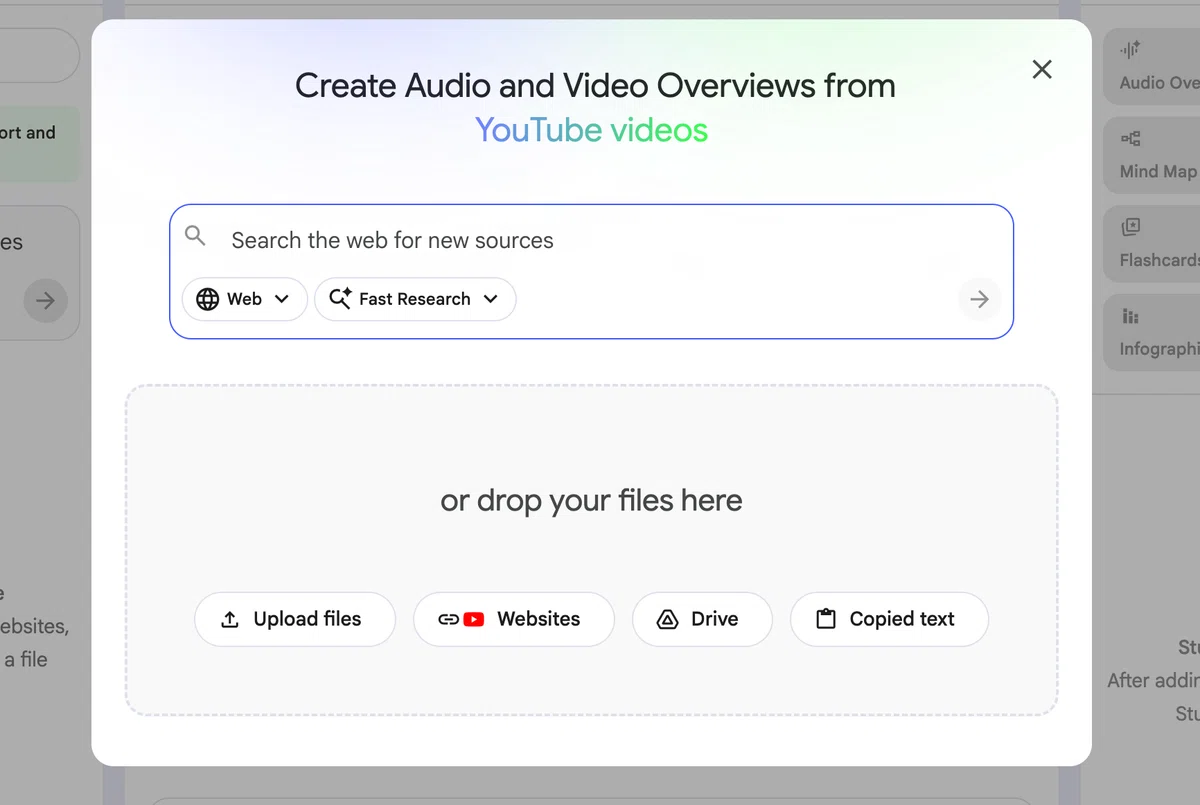The width and height of the screenshot is (1200, 805).
Task: Click the upload arrow icon
Action: [230, 619]
